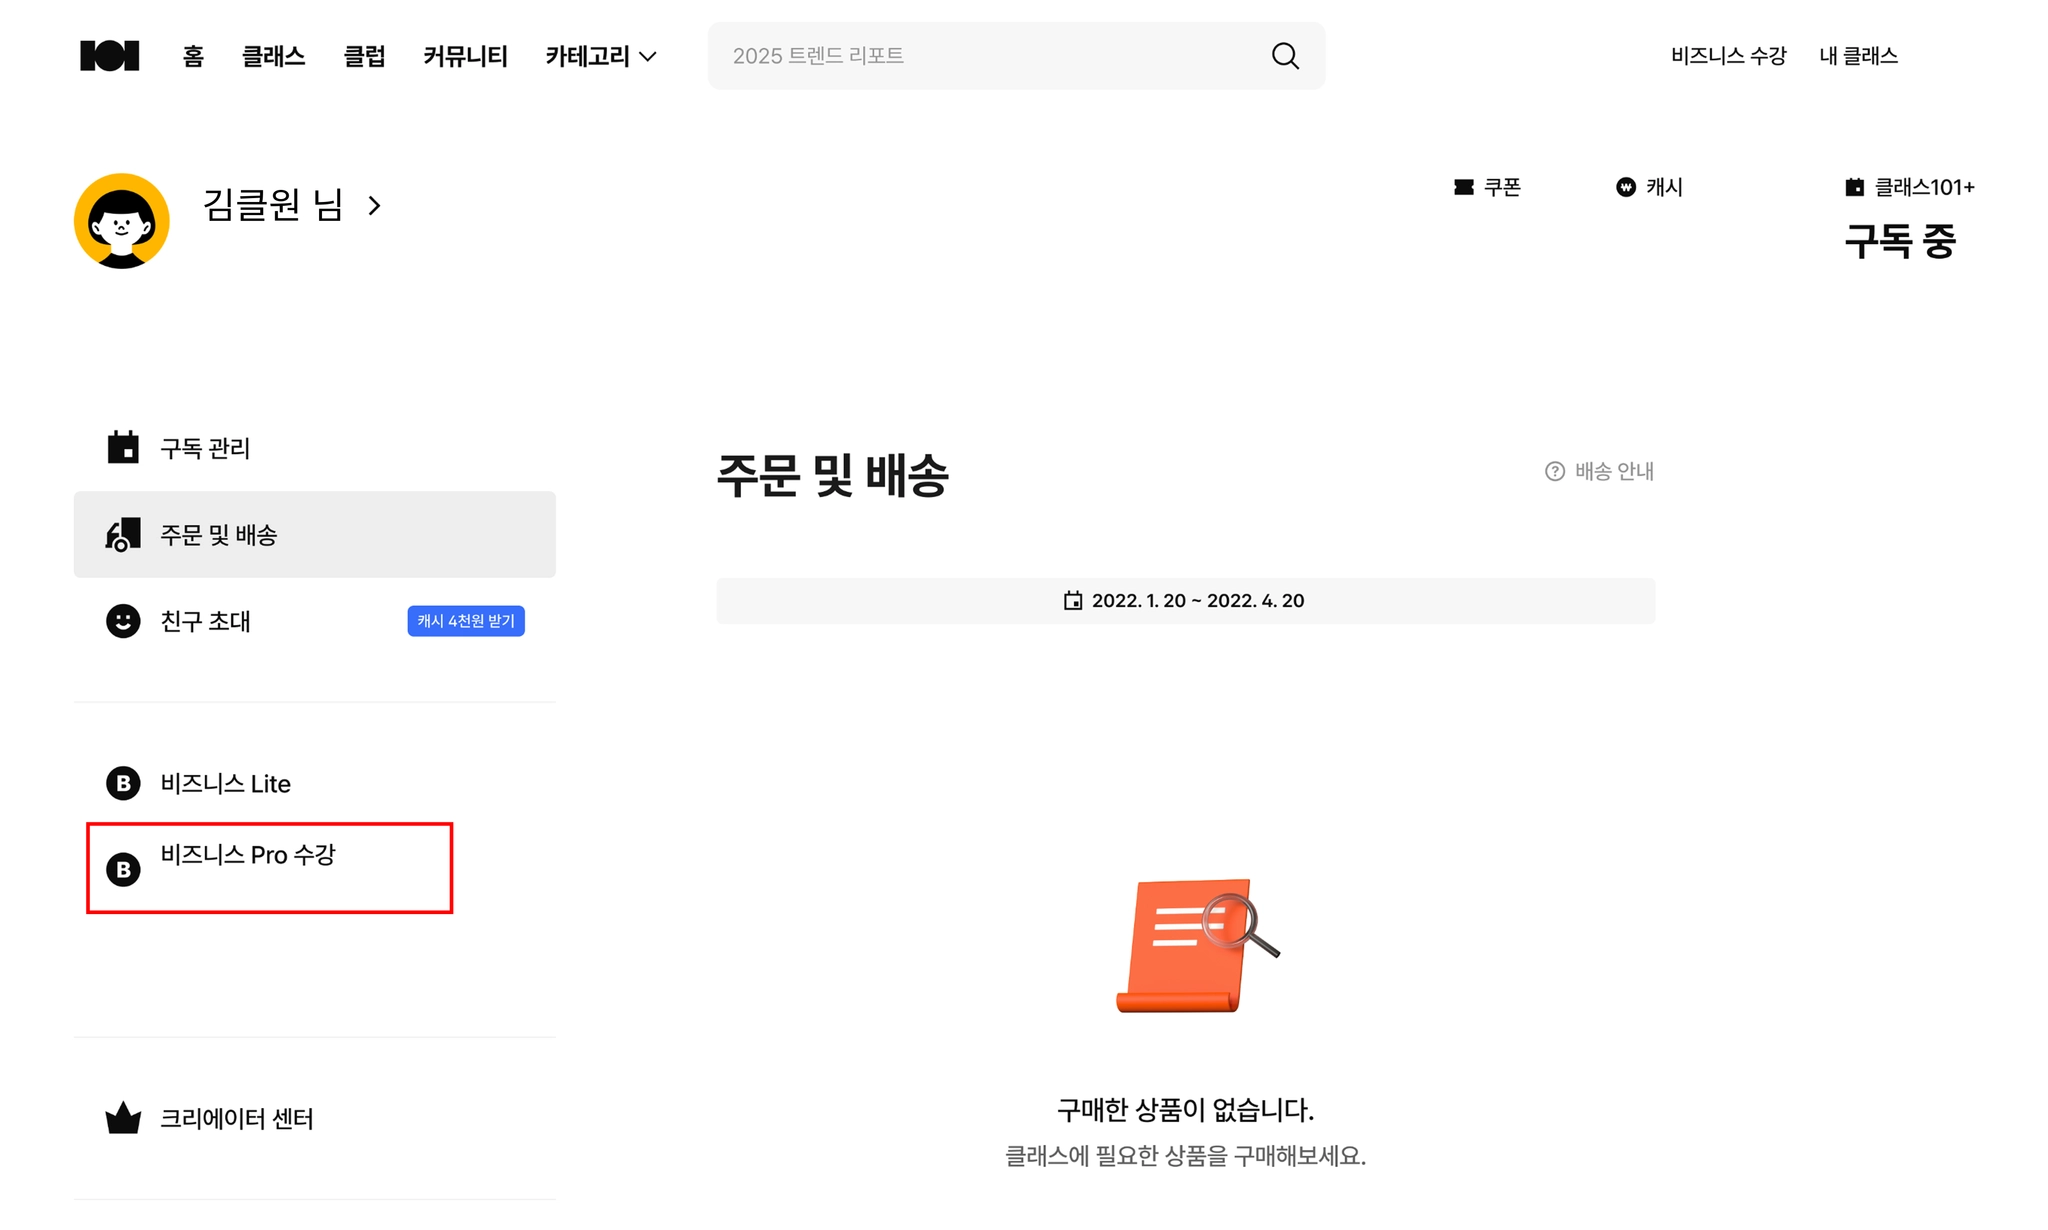Click the 내 클래스 link

pyautogui.click(x=1858, y=56)
